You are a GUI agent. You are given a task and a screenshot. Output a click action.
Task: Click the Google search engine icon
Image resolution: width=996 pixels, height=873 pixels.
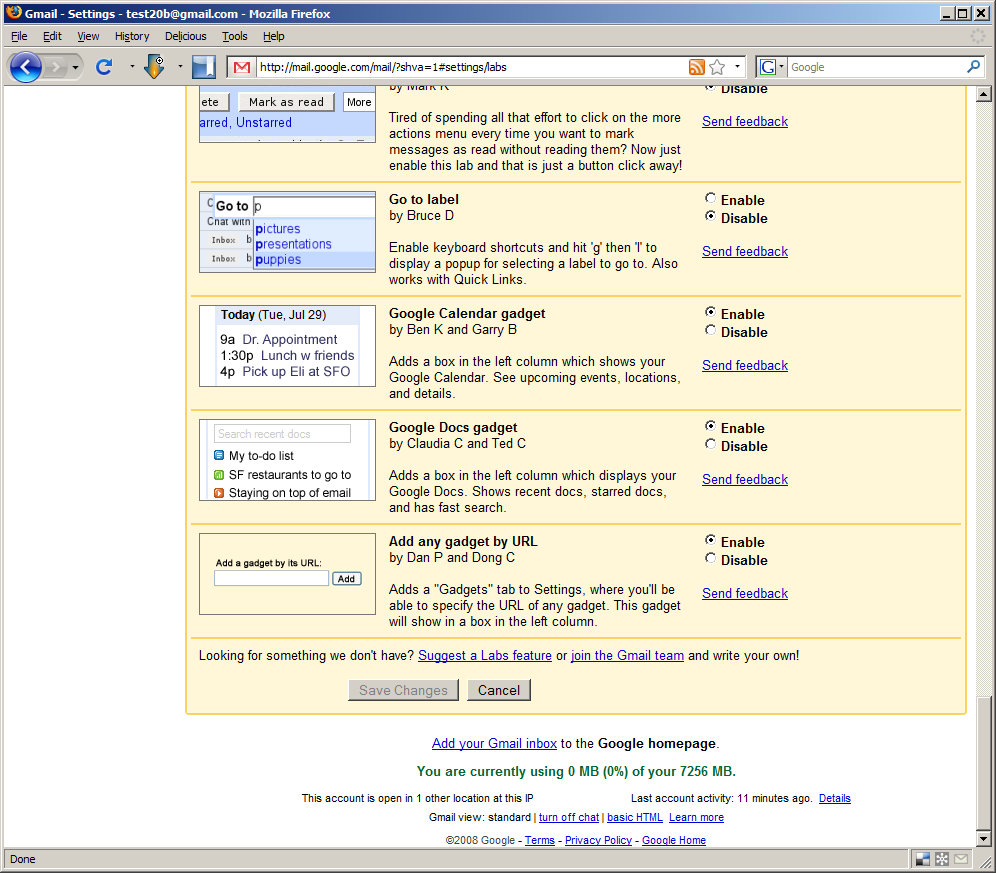coord(768,67)
